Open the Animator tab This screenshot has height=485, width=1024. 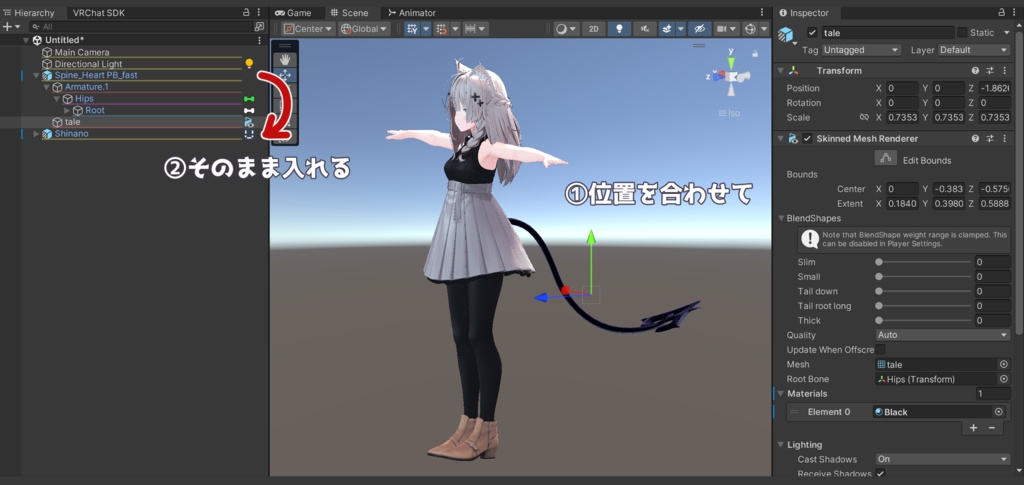[x=412, y=12]
